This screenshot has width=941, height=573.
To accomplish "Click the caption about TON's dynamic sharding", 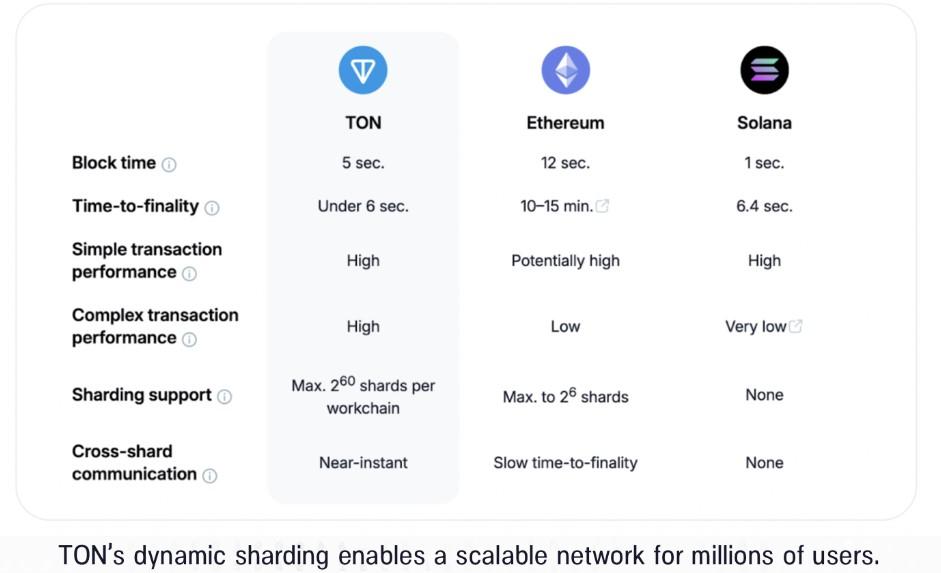I will (470, 553).
